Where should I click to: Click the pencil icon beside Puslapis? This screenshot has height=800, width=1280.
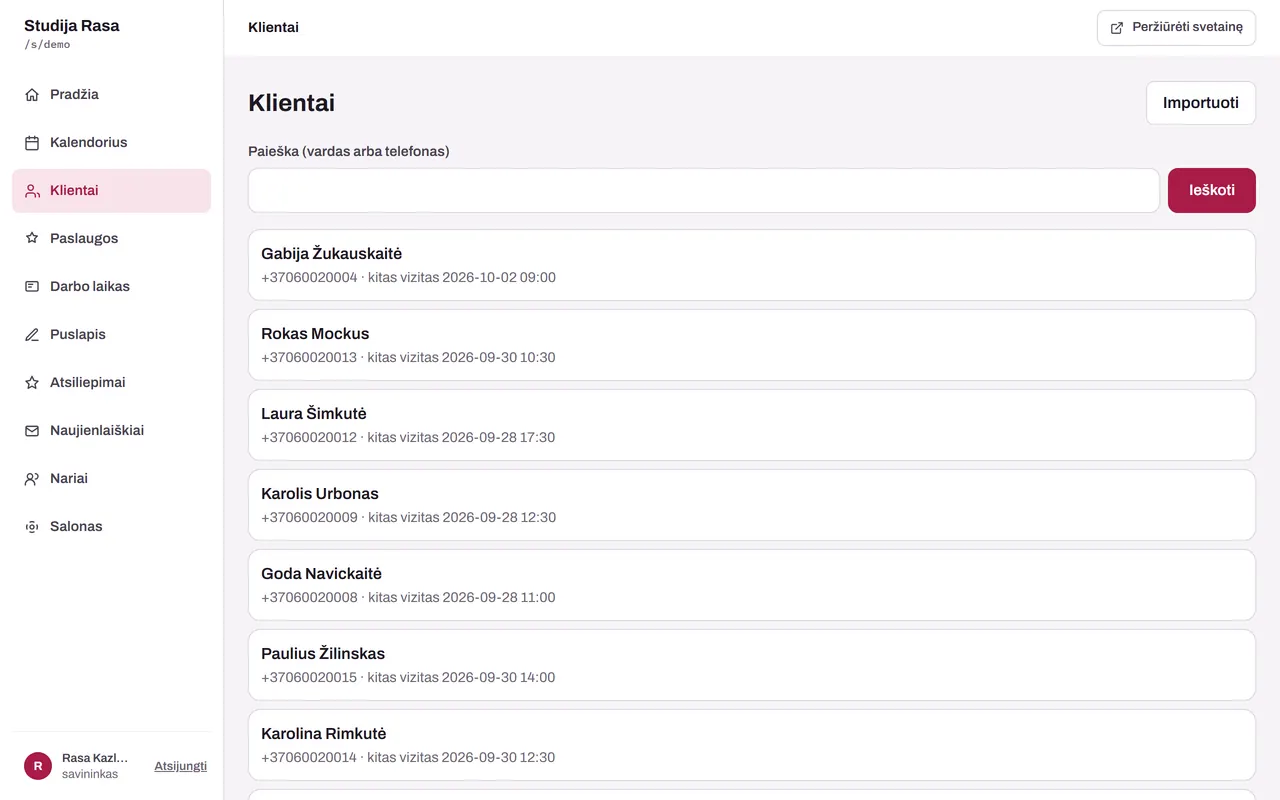click(x=32, y=335)
